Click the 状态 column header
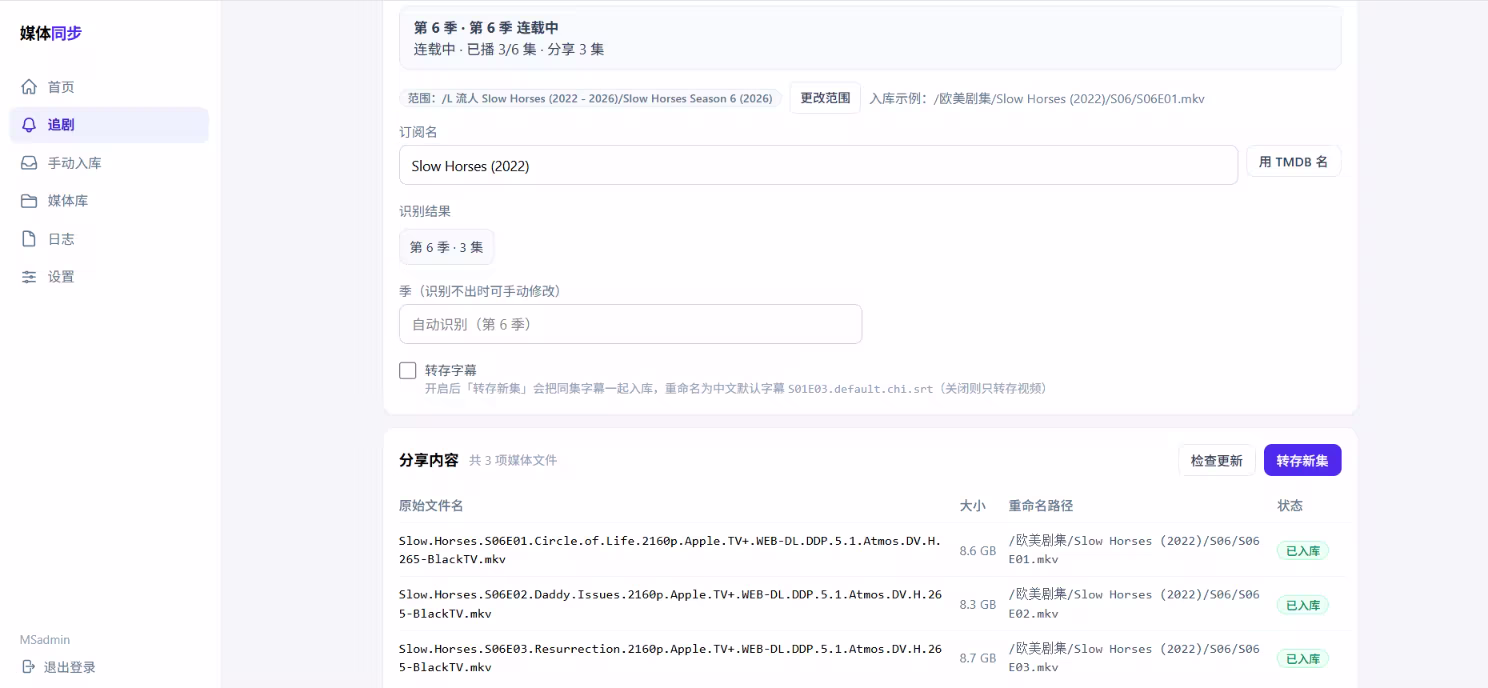The width and height of the screenshot is (1488, 688). pos(1290,506)
